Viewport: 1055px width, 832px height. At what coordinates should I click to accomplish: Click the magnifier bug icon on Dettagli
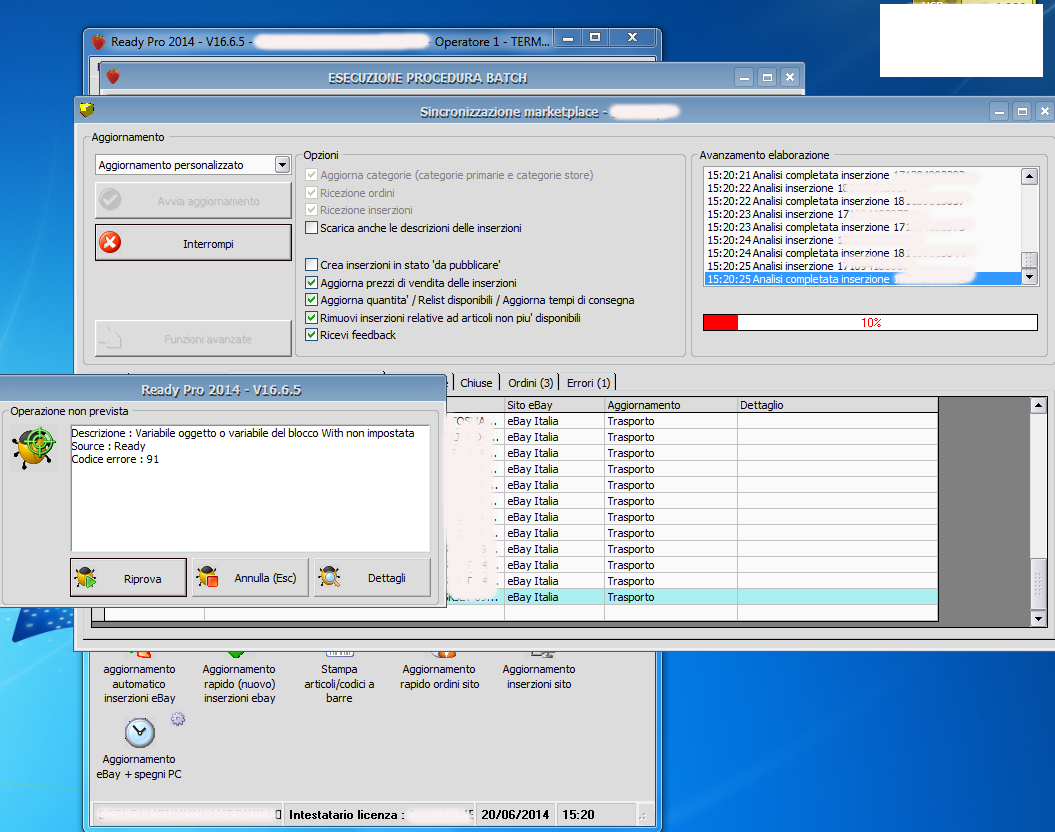[x=331, y=577]
